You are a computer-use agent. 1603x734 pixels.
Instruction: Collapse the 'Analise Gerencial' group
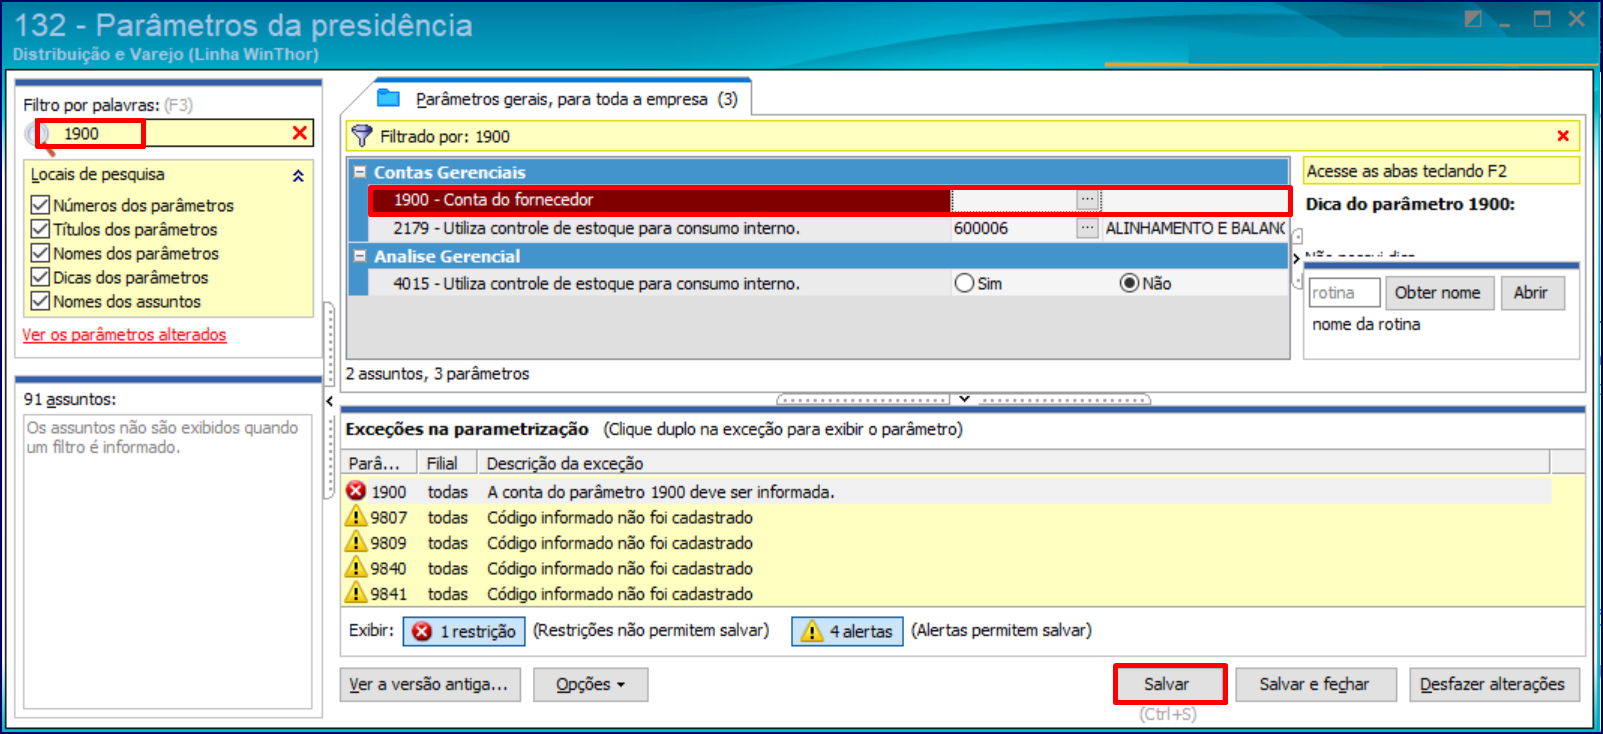coord(360,256)
